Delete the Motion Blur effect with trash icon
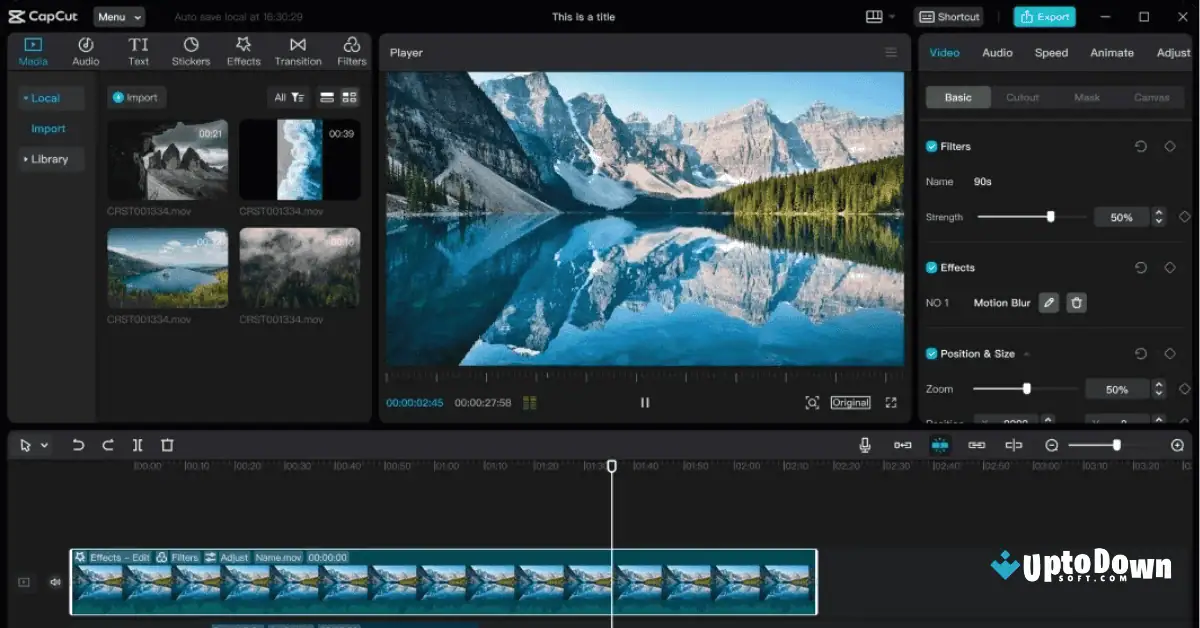1200x628 pixels. pos(1076,302)
